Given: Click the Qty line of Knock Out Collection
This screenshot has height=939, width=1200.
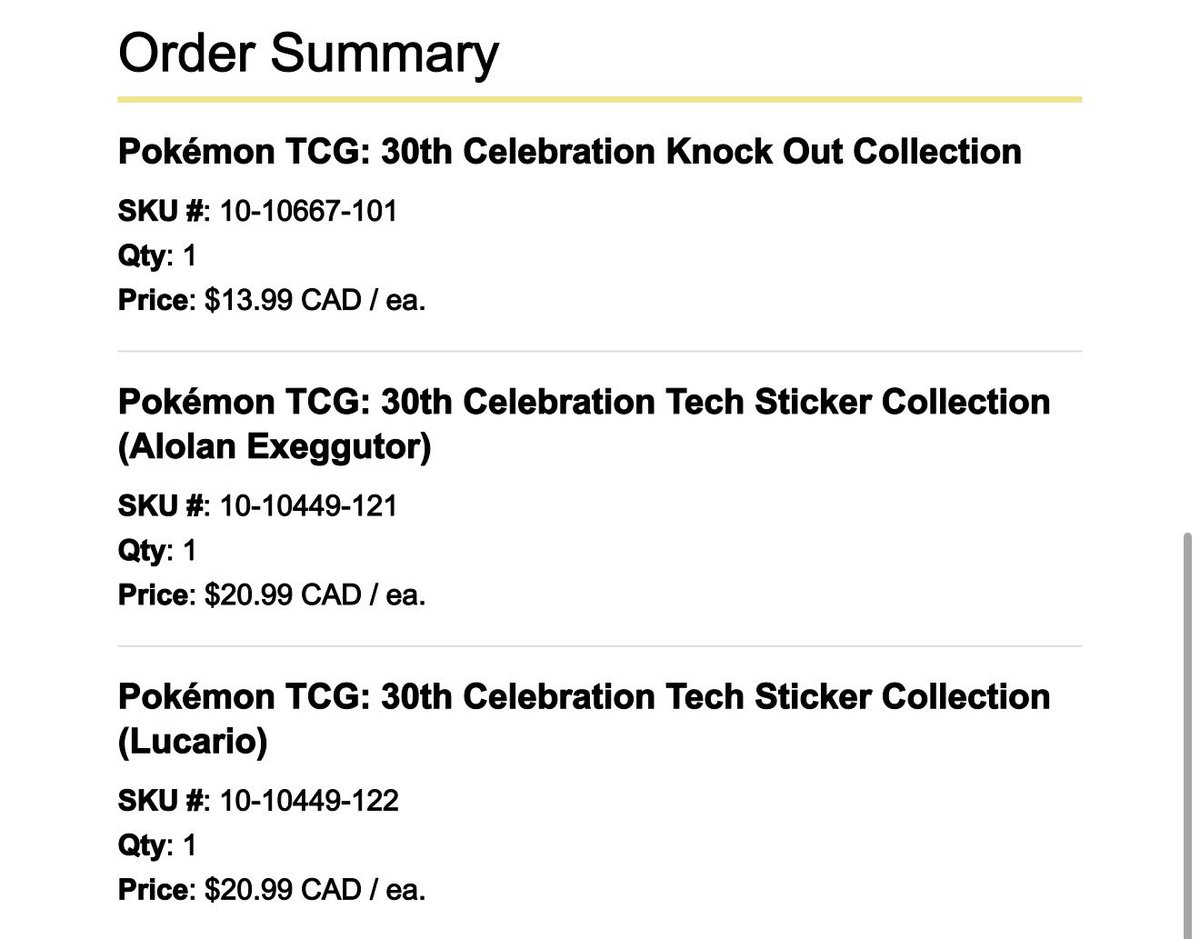Looking at the screenshot, I should 157,256.
